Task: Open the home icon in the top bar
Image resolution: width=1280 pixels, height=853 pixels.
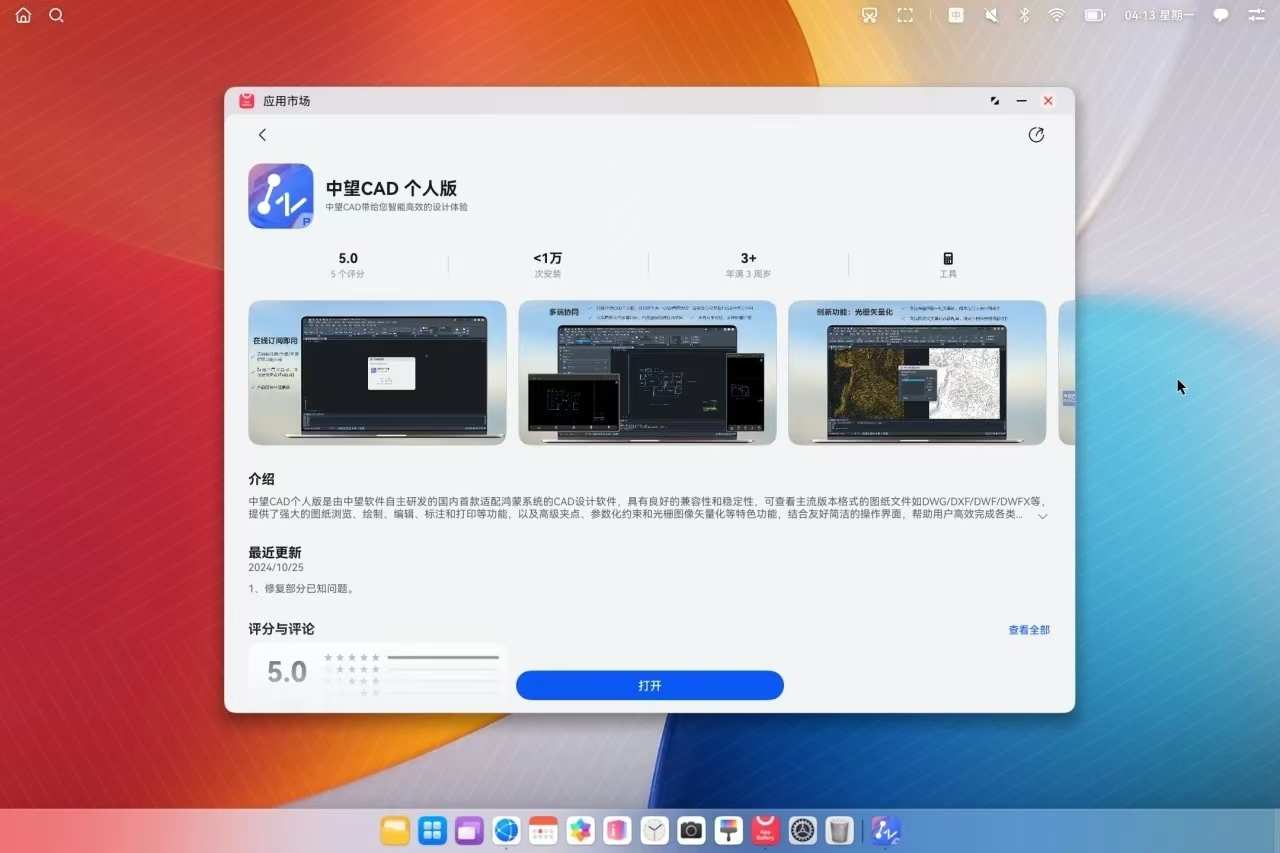Action: [x=23, y=15]
